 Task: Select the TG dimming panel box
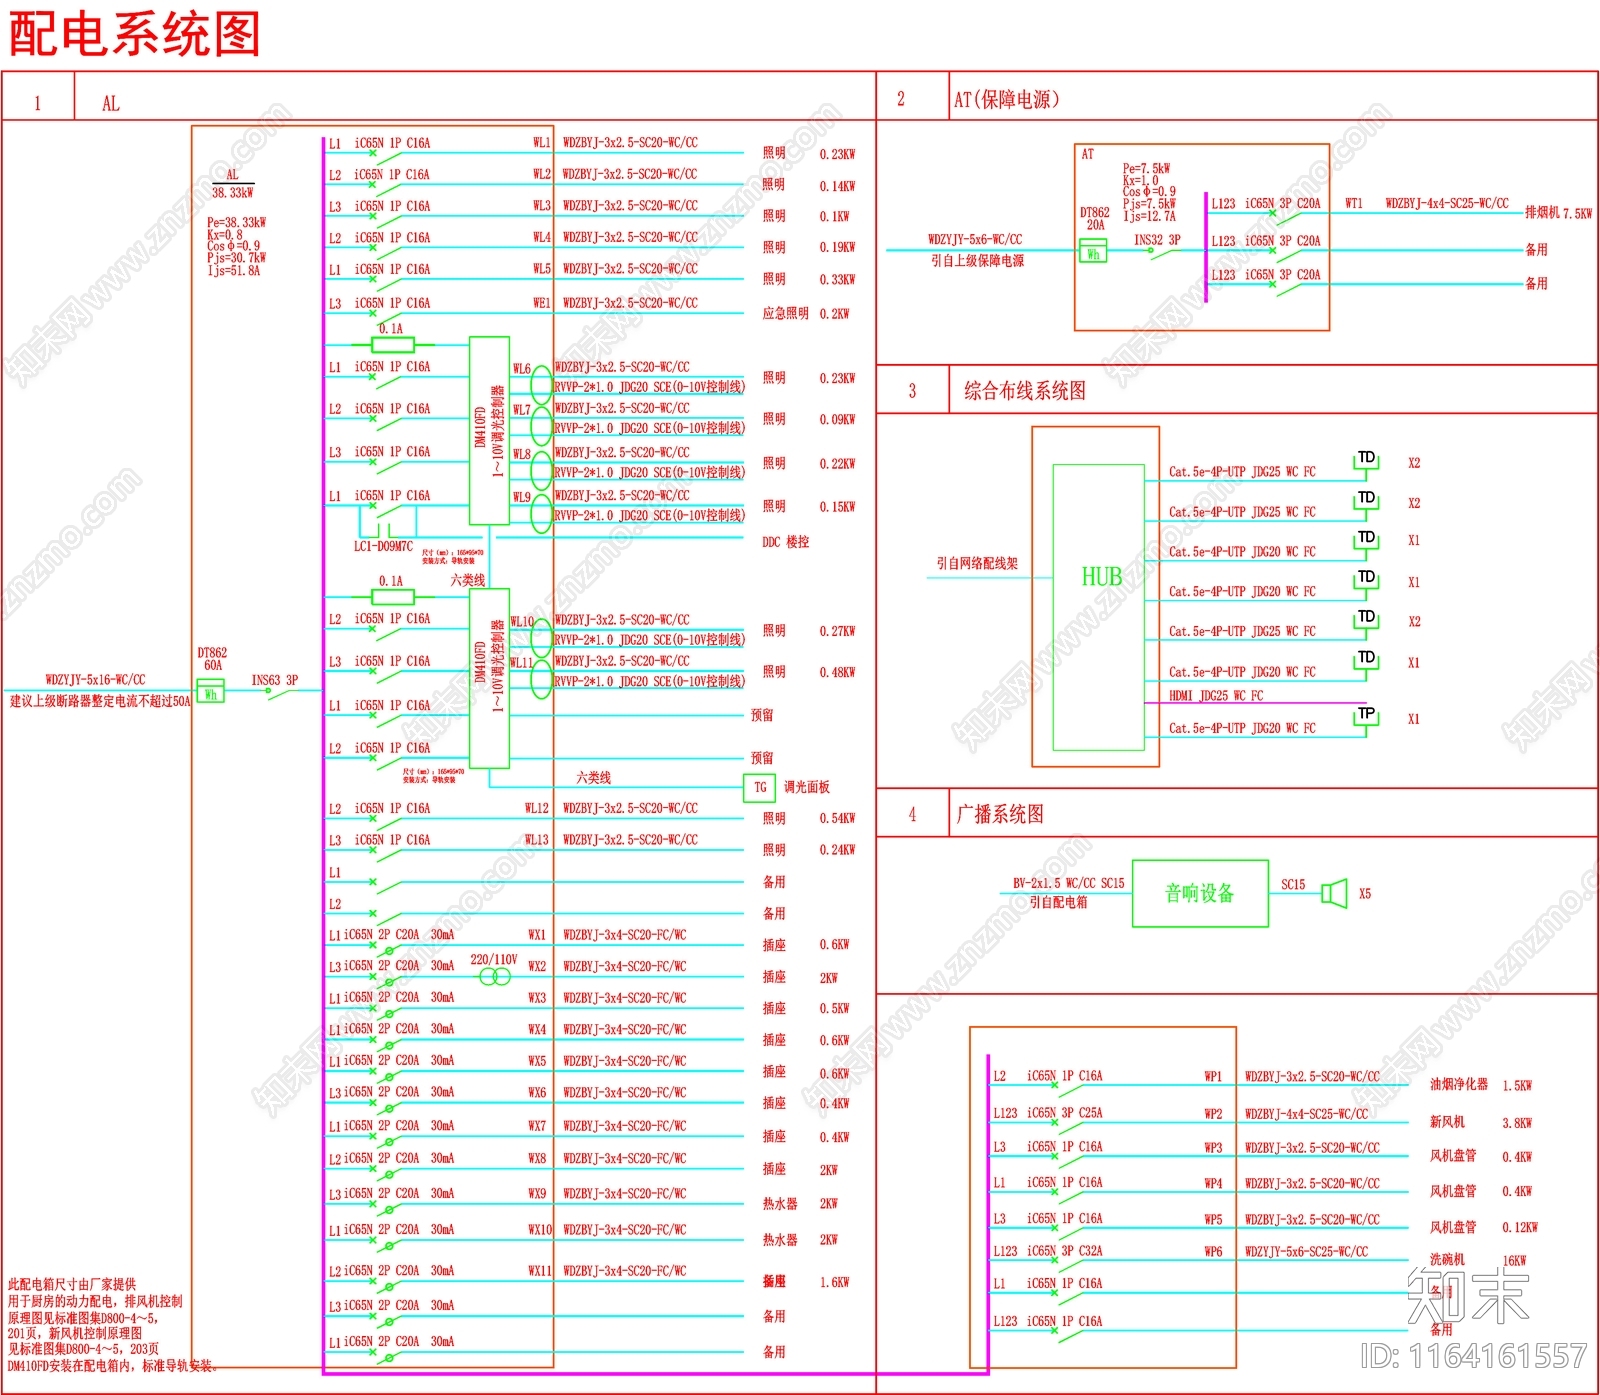point(760,788)
